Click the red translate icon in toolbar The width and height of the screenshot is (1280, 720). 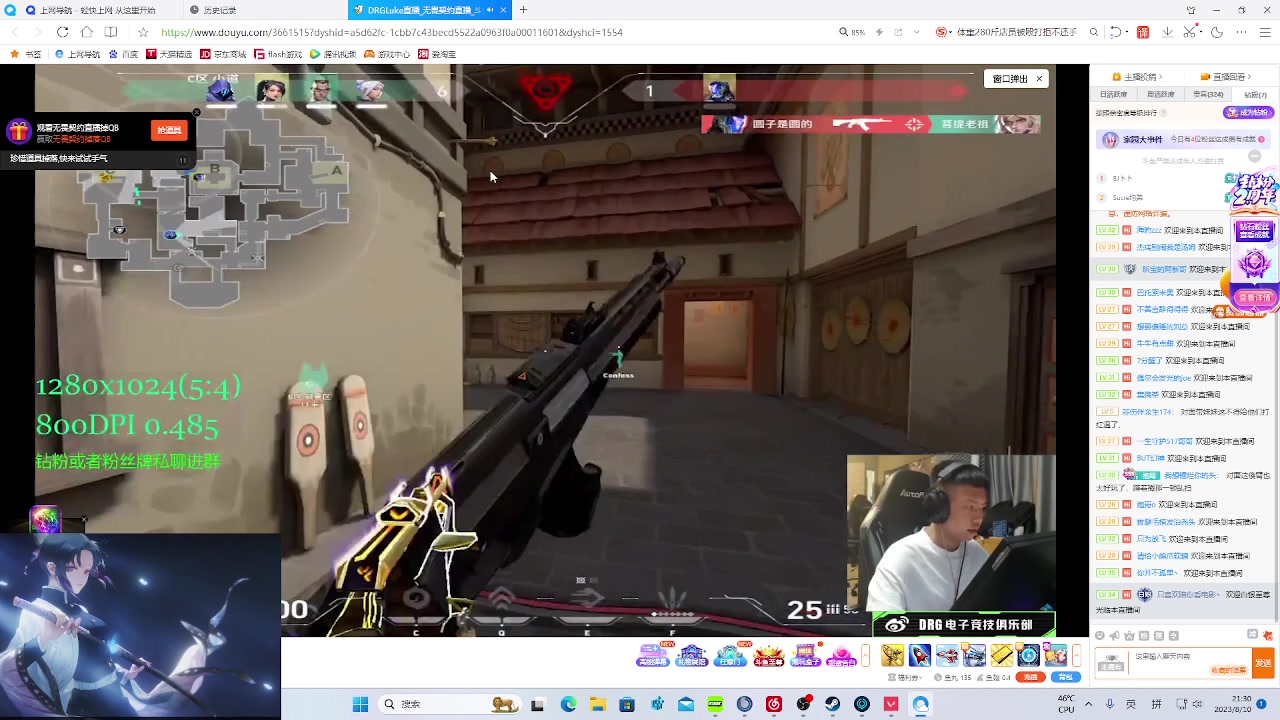[x=1143, y=32]
